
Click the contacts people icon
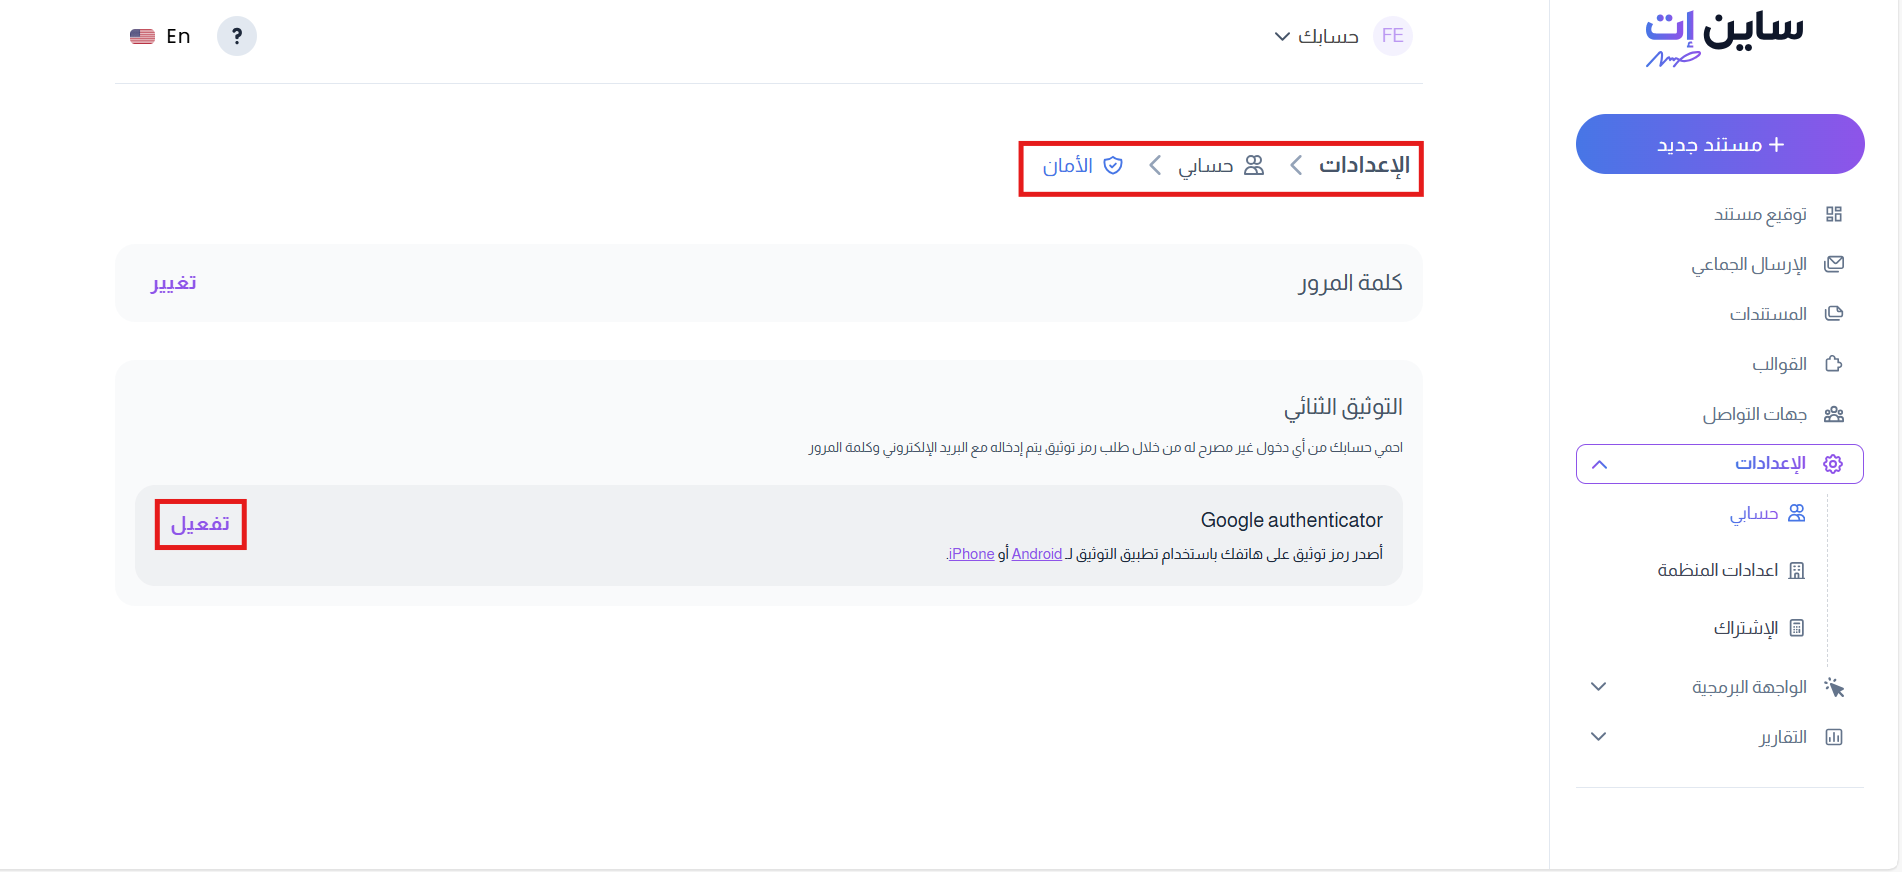tap(1833, 414)
